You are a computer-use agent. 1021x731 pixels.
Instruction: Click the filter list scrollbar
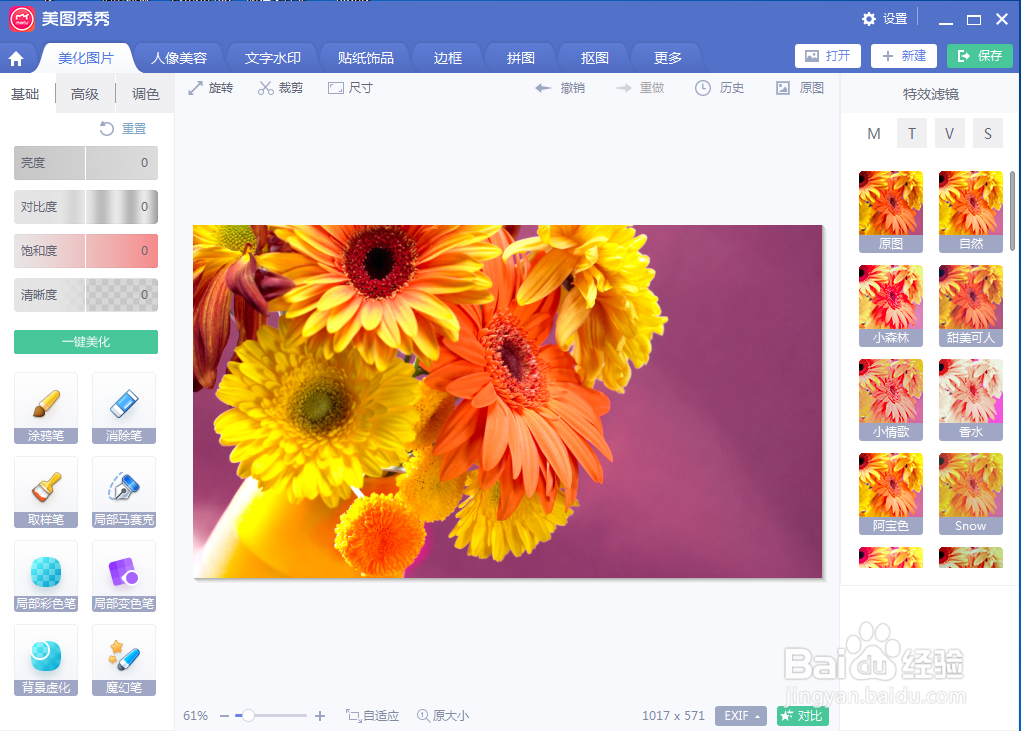1012,211
